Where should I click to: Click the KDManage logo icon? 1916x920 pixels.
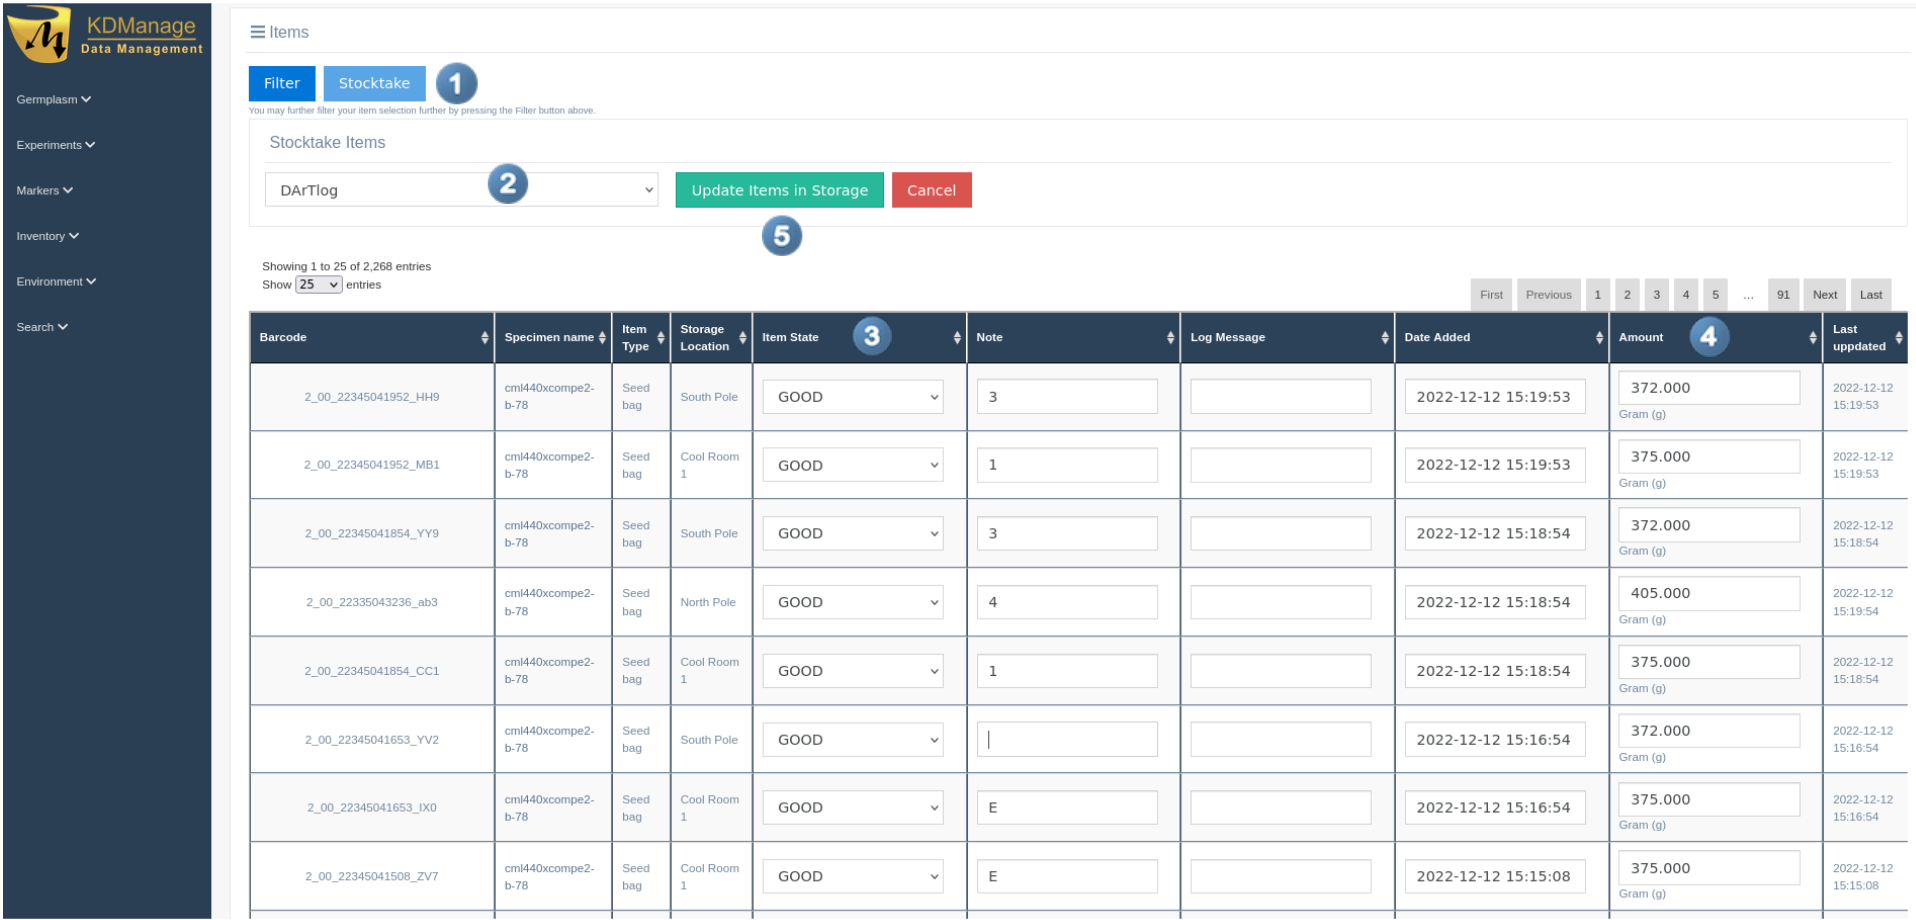pyautogui.click(x=40, y=35)
